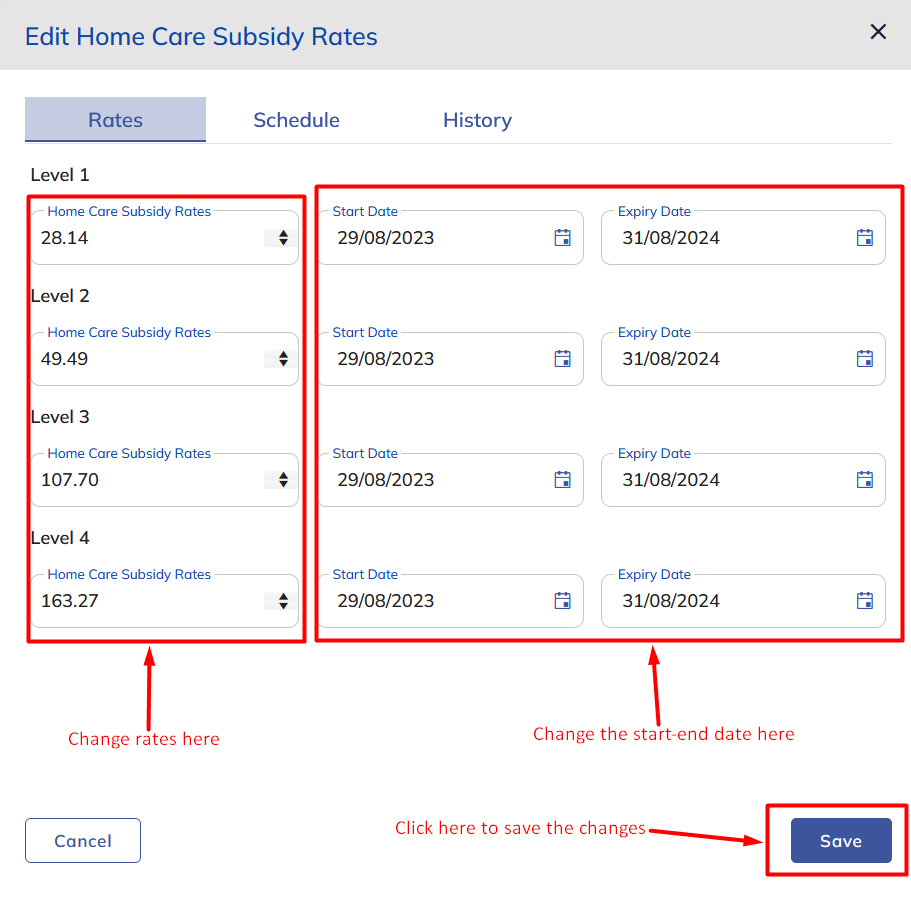The image size is (911, 916).
Task: Open calendar for Level 3 Start Date
Action: 562,480
